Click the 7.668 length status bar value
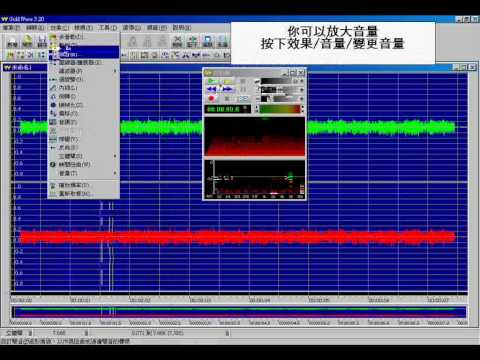This screenshot has height=360, width=480. tap(59, 333)
